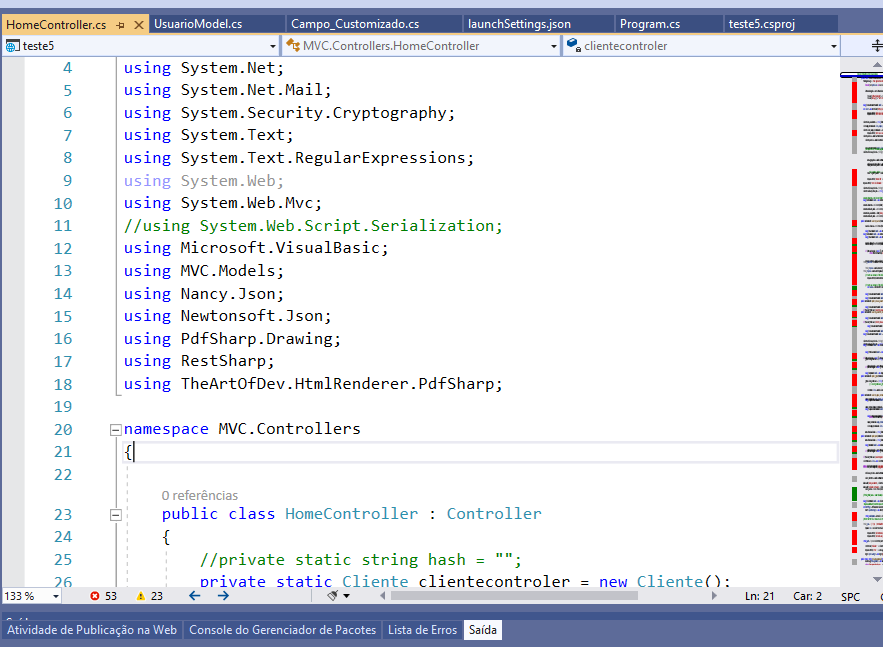Click the code cleanup broom icon
The height and width of the screenshot is (647, 883).
point(333,595)
